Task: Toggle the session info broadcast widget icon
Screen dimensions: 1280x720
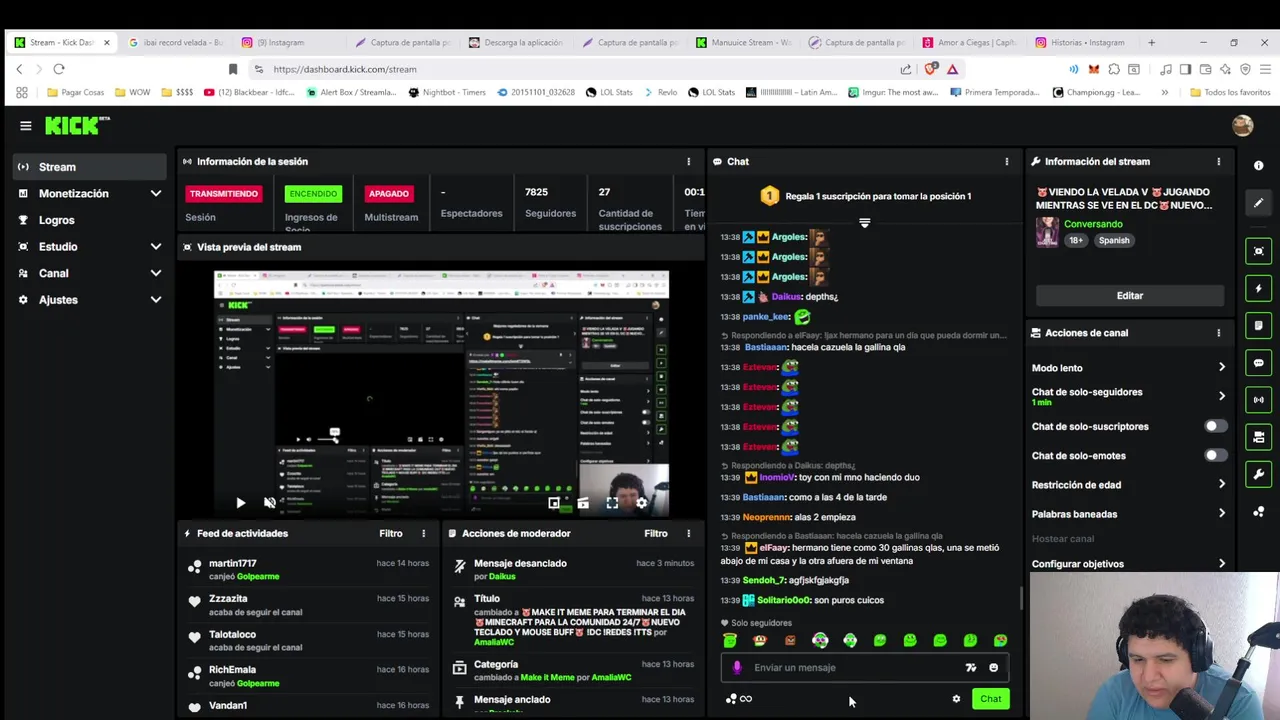Action: 1259,400
